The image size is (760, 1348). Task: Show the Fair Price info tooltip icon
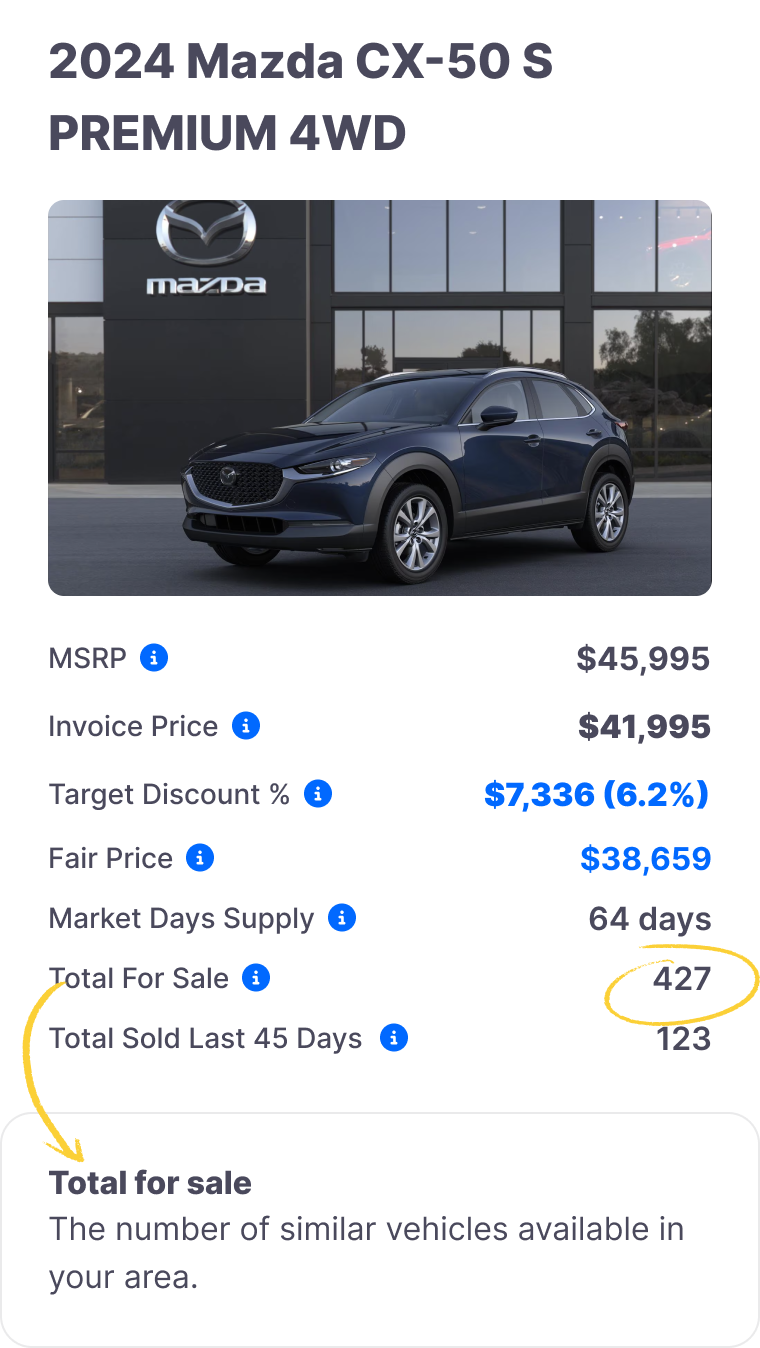pyautogui.click(x=200, y=858)
